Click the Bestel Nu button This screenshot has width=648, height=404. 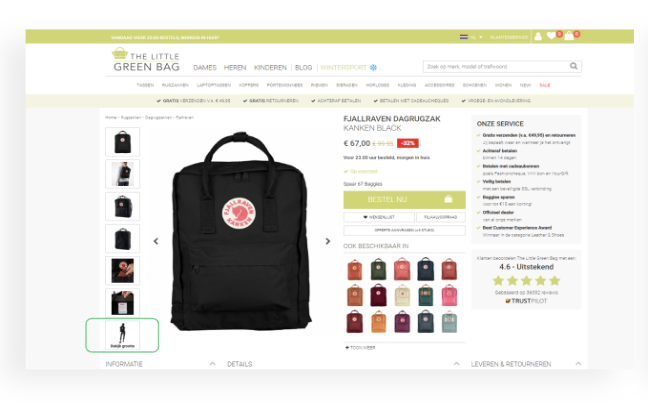coord(404,200)
